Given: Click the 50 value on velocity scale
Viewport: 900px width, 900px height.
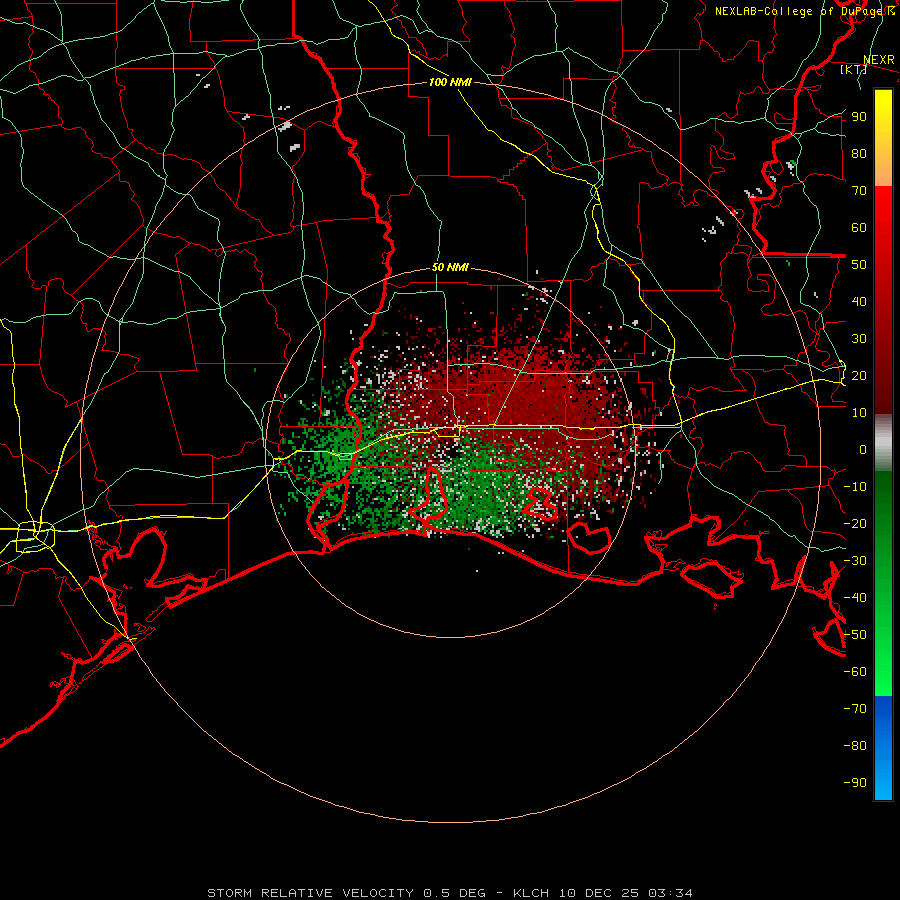Looking at the screenshot, I should pyautogui.click(x=859, y=265).
